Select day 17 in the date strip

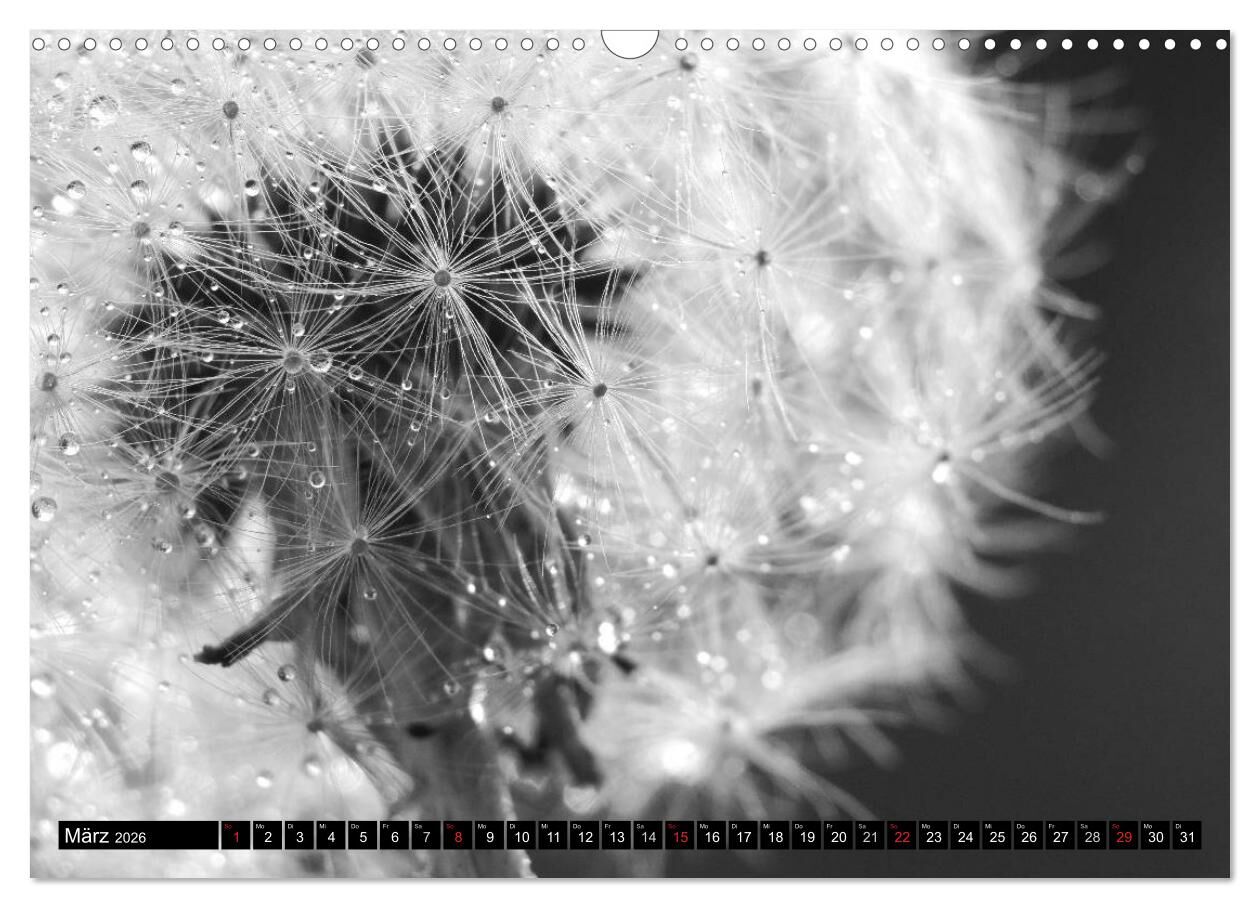742,836
